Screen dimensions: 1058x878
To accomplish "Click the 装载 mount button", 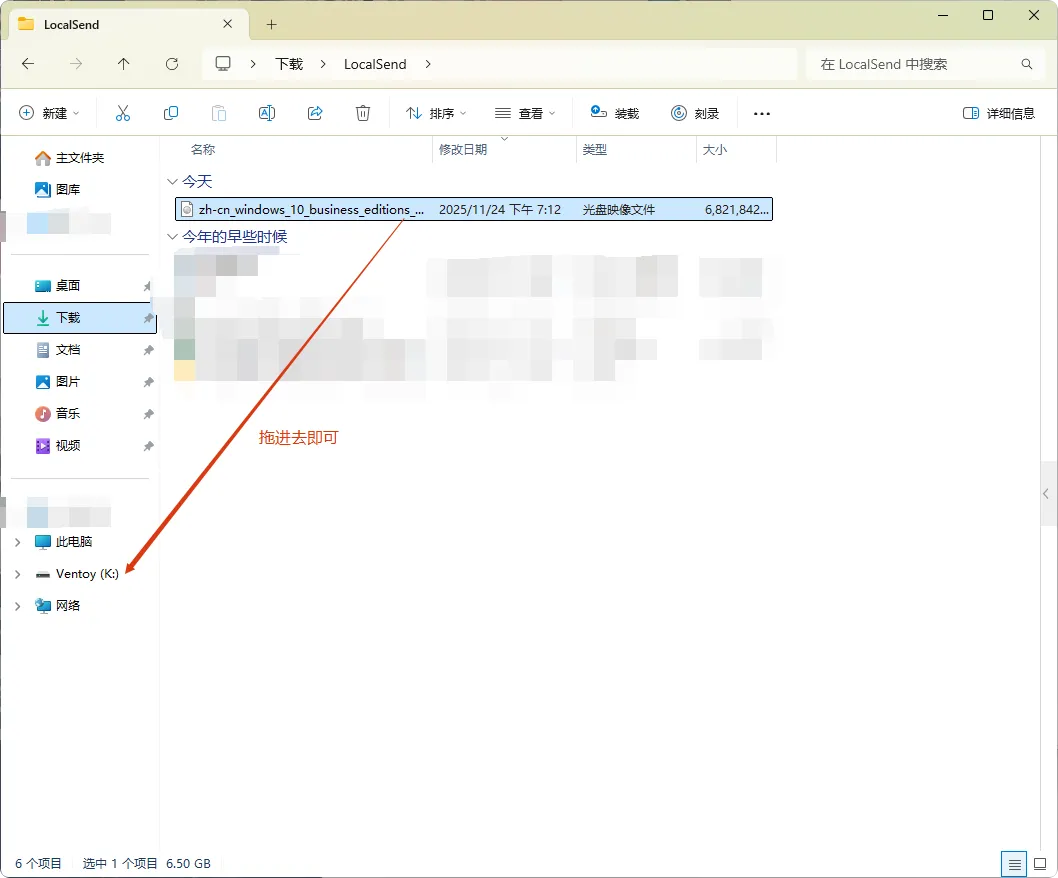I will coord(614,114).
